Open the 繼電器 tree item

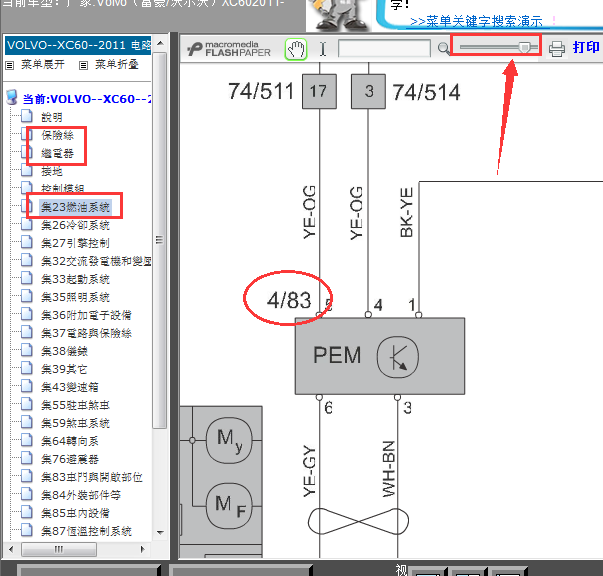(x=57, y=153)
